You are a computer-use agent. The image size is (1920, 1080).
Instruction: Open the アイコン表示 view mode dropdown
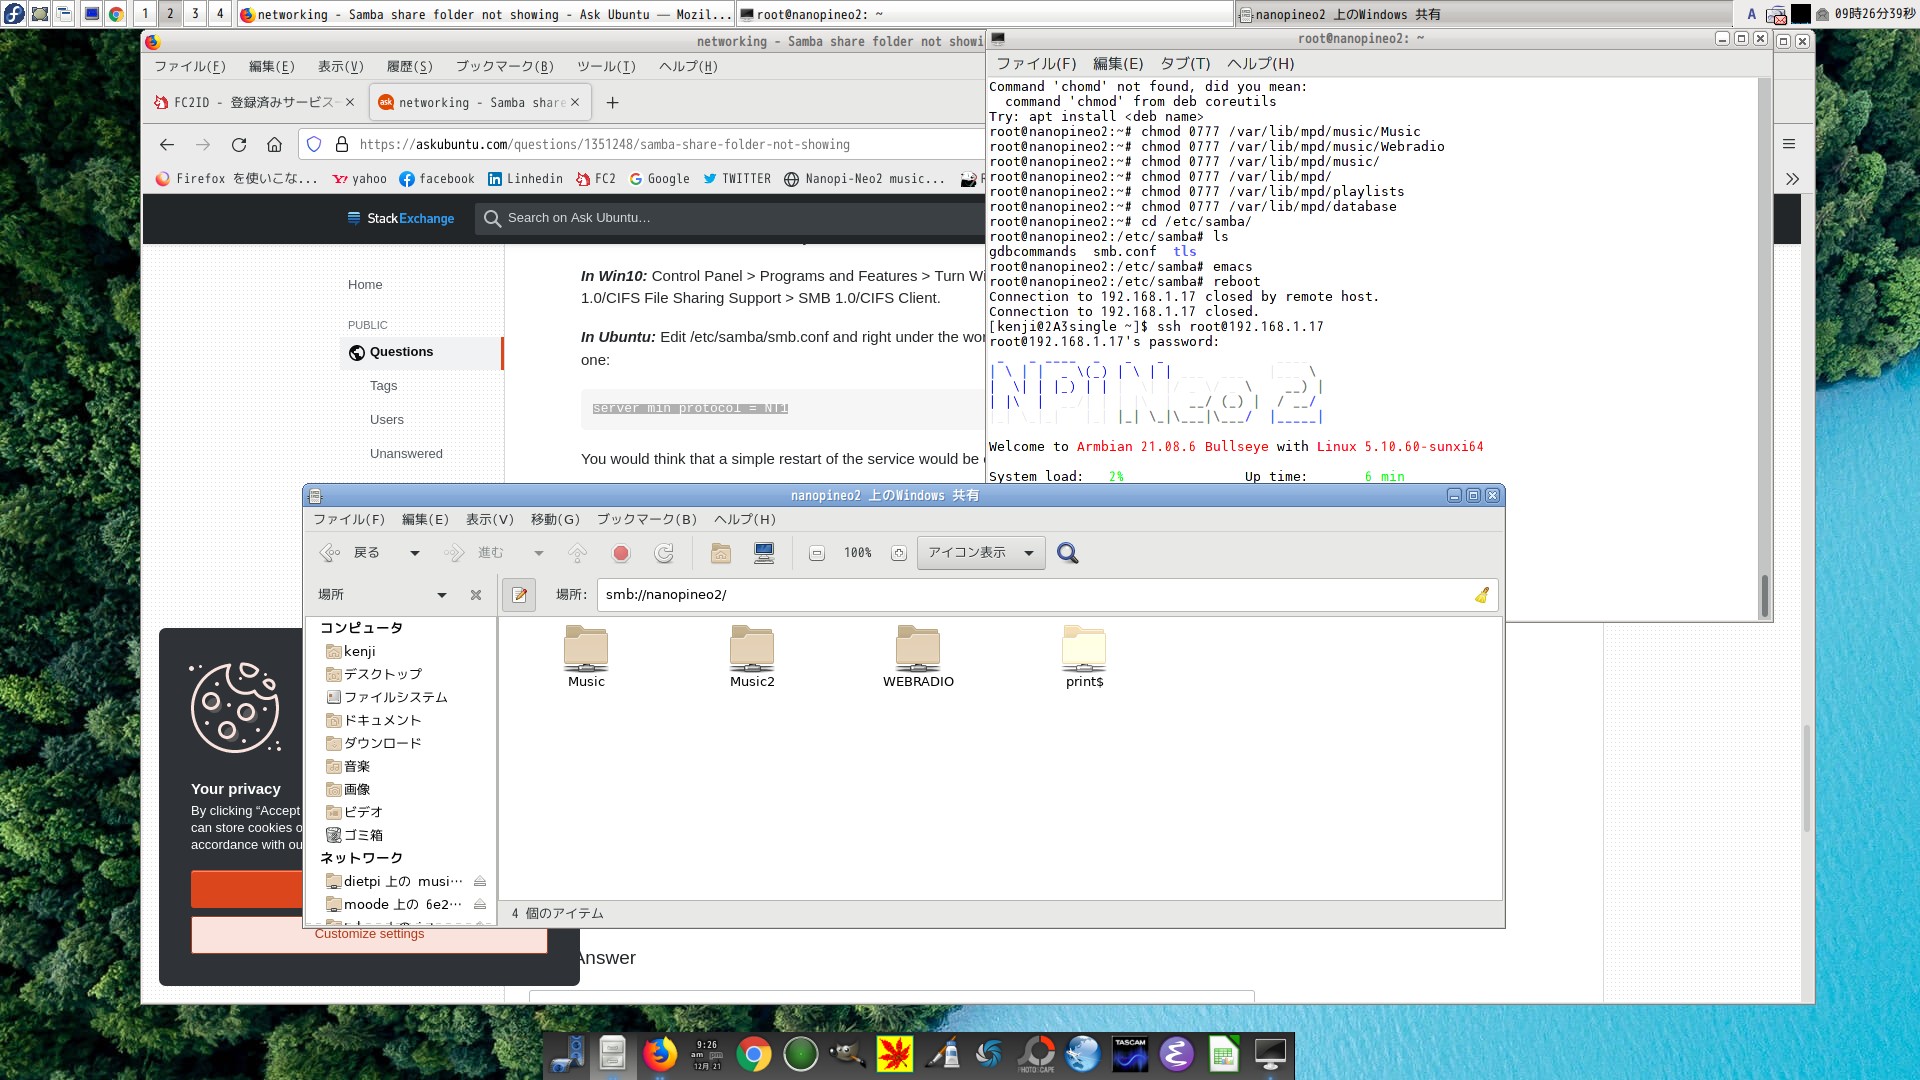[x=980, y=553]
